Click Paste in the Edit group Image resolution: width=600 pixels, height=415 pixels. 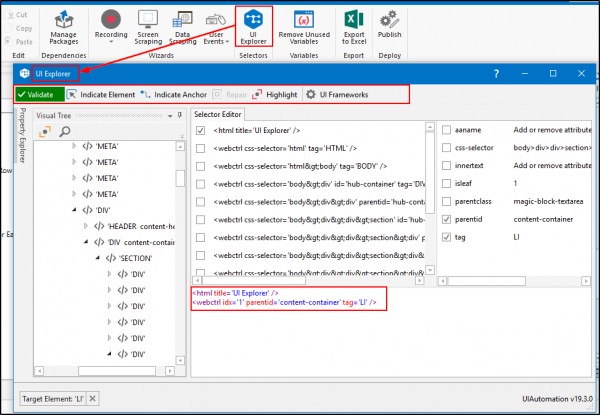19,41
